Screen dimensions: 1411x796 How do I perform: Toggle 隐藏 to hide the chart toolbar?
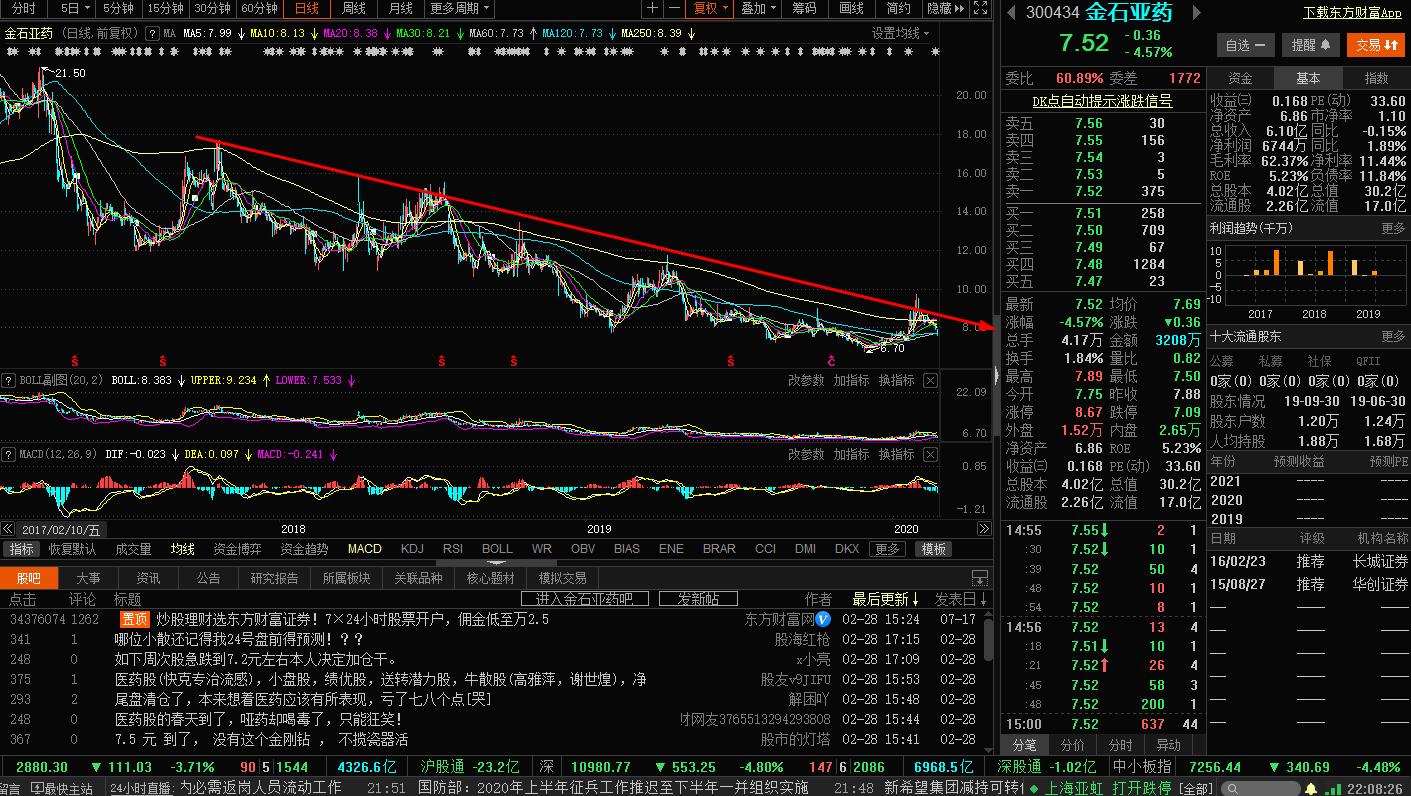pos(940,9)
